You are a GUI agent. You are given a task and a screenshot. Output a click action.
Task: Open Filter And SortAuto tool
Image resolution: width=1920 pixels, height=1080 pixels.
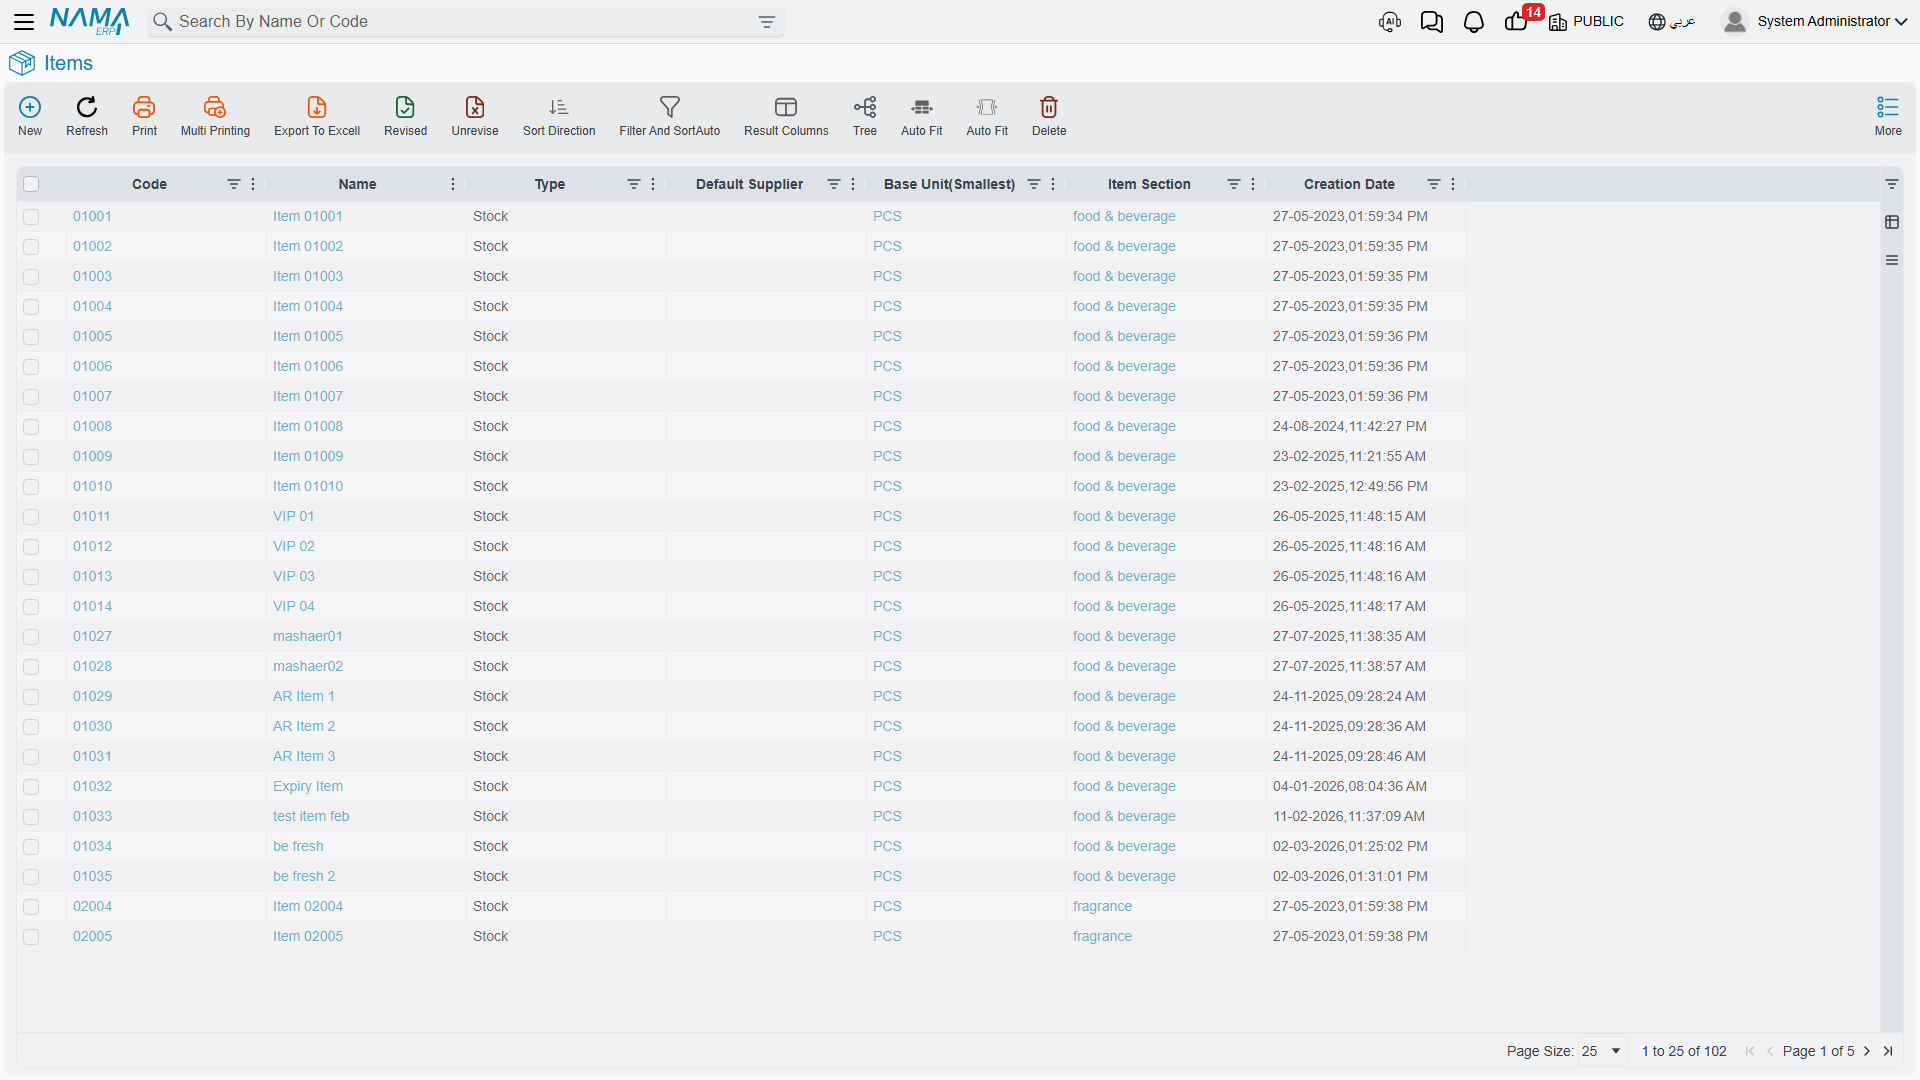[670, 116]
